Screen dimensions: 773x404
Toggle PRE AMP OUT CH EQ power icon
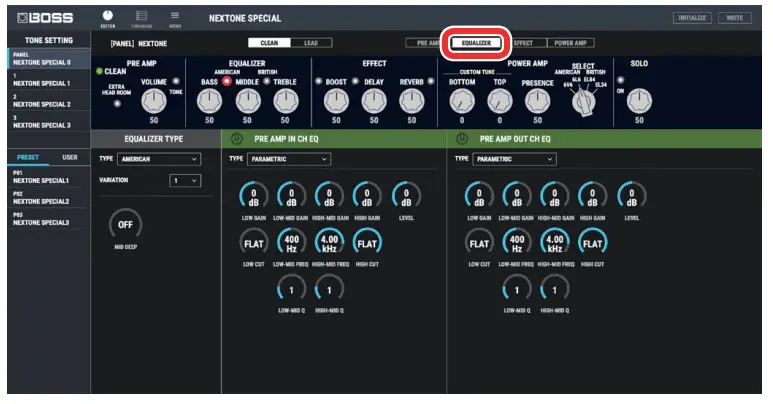(462, 139)
